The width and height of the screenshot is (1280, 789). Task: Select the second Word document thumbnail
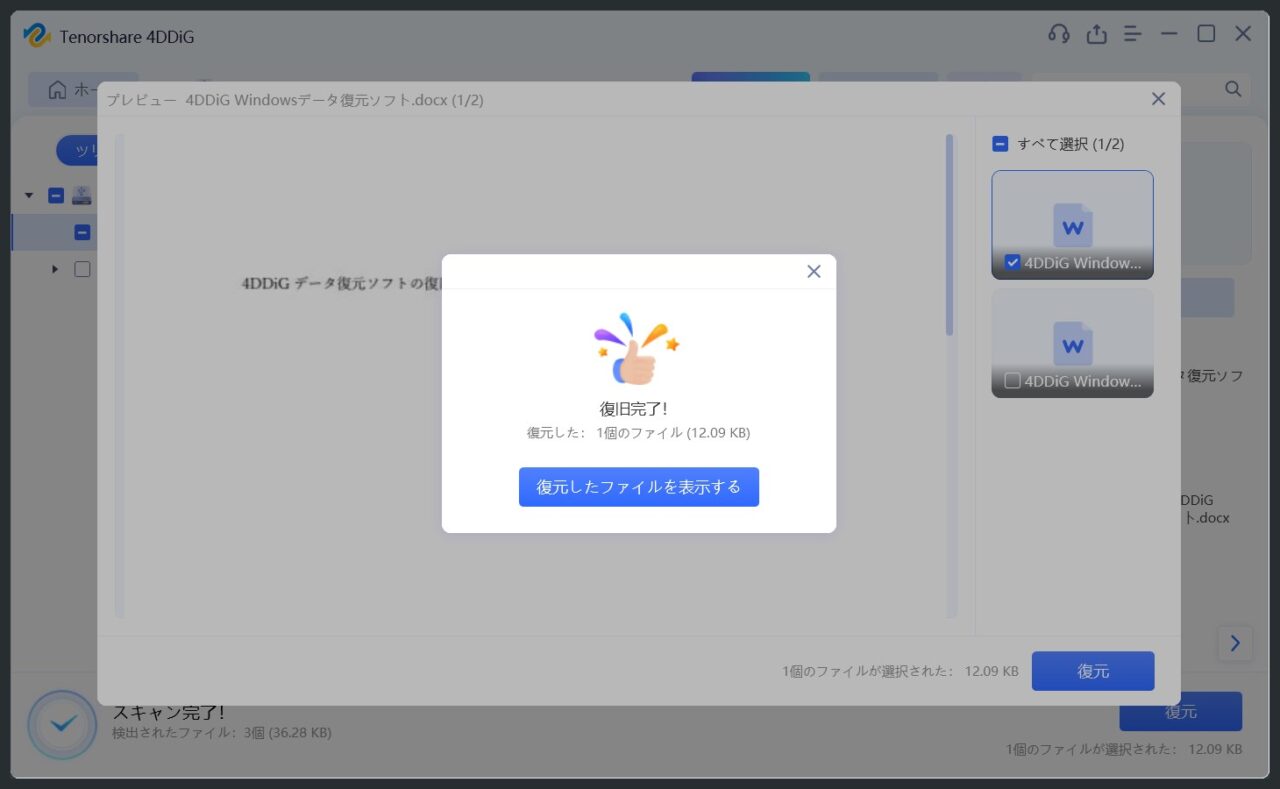[x=1072, y=343]
